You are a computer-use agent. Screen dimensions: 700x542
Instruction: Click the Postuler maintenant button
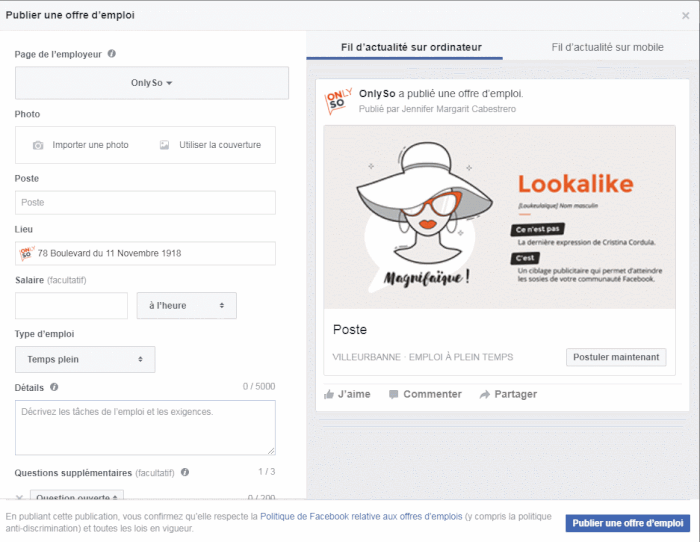click(616, 357)
